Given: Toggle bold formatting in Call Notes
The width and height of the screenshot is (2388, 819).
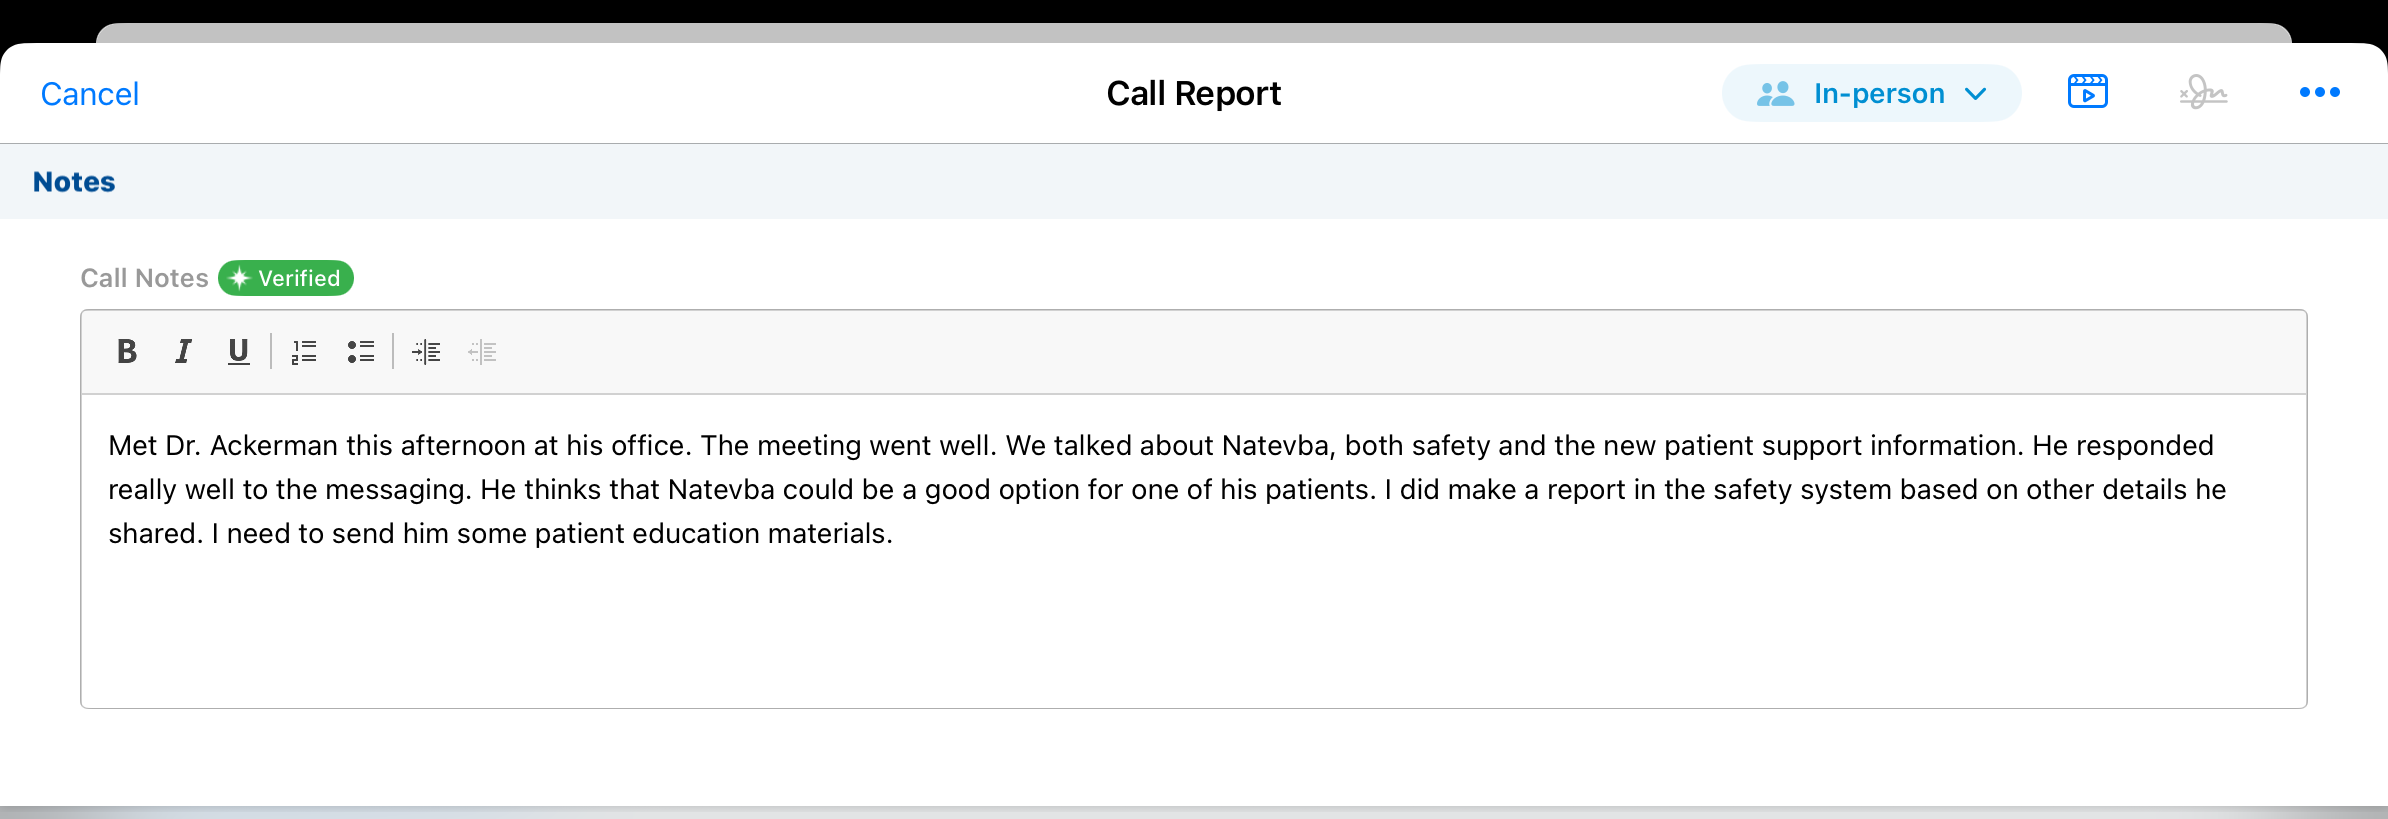Looking at the screenshot, I should [x=127, y=352].
